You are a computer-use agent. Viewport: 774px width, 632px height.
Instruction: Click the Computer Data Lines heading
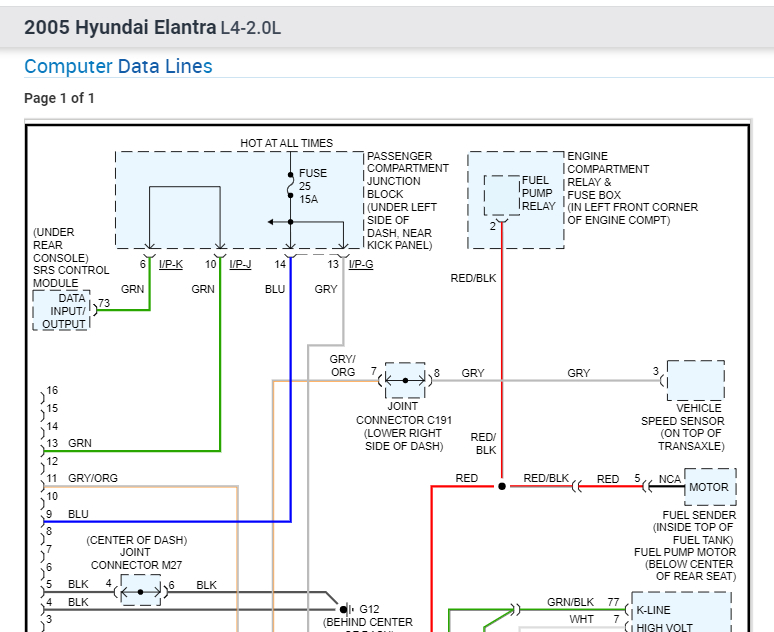(118, 67)
